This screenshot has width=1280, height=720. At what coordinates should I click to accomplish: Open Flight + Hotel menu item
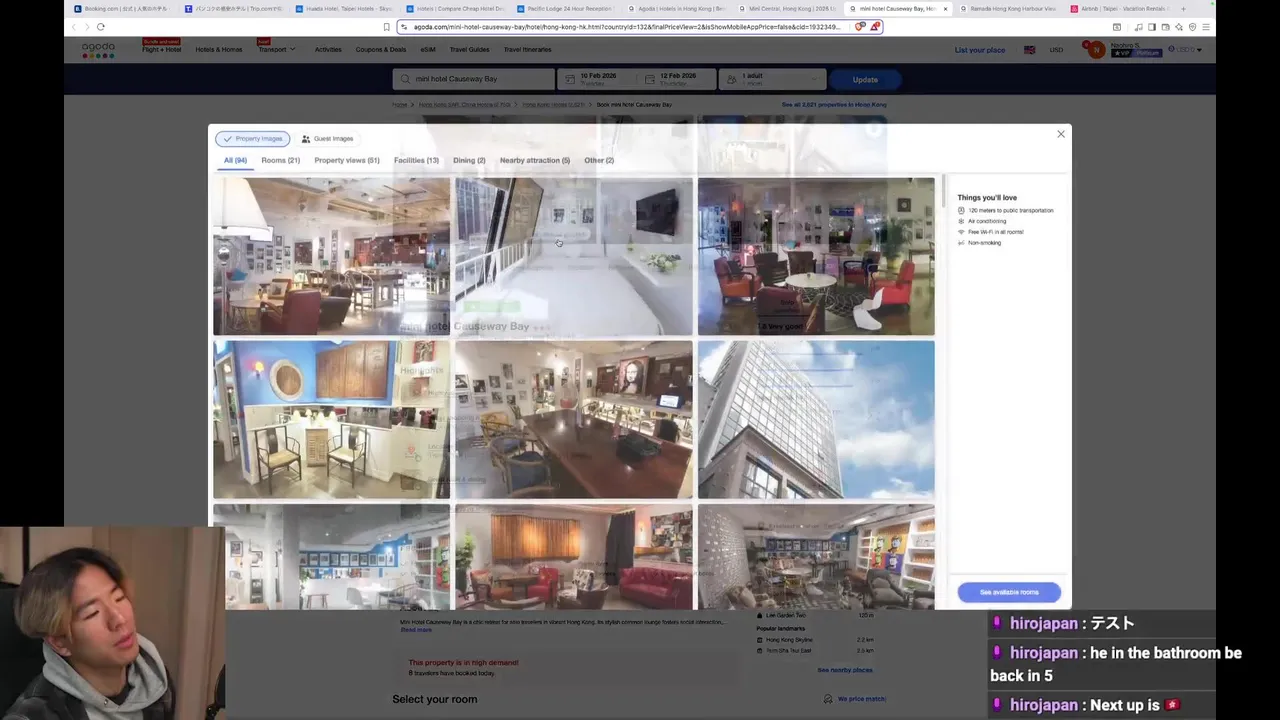pyautogui.click(x=161, y=49)
